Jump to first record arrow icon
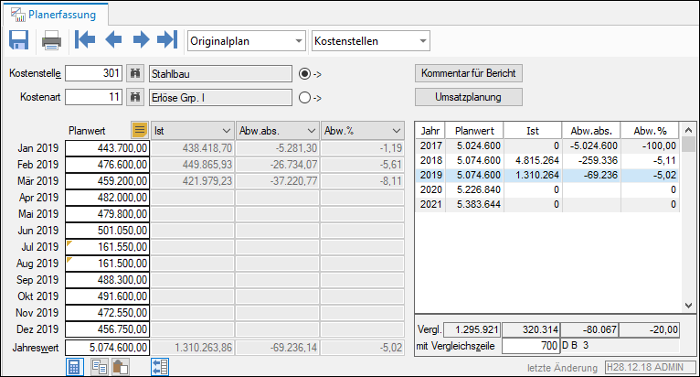Image resolution: width=700 pixels, height=377 pixels. pyautogui.click(x=85, y=40)
